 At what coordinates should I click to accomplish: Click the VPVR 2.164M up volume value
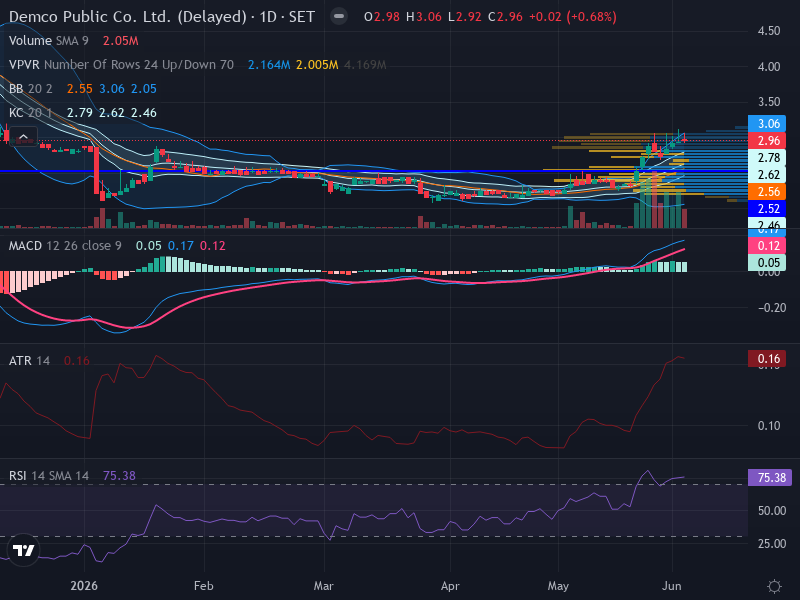click(x=269, y=65)
